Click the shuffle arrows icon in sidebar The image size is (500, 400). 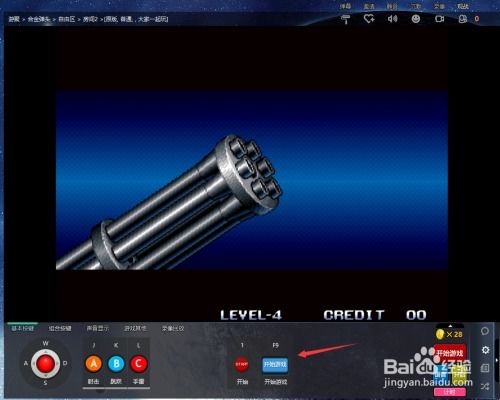tap(485, 387)
